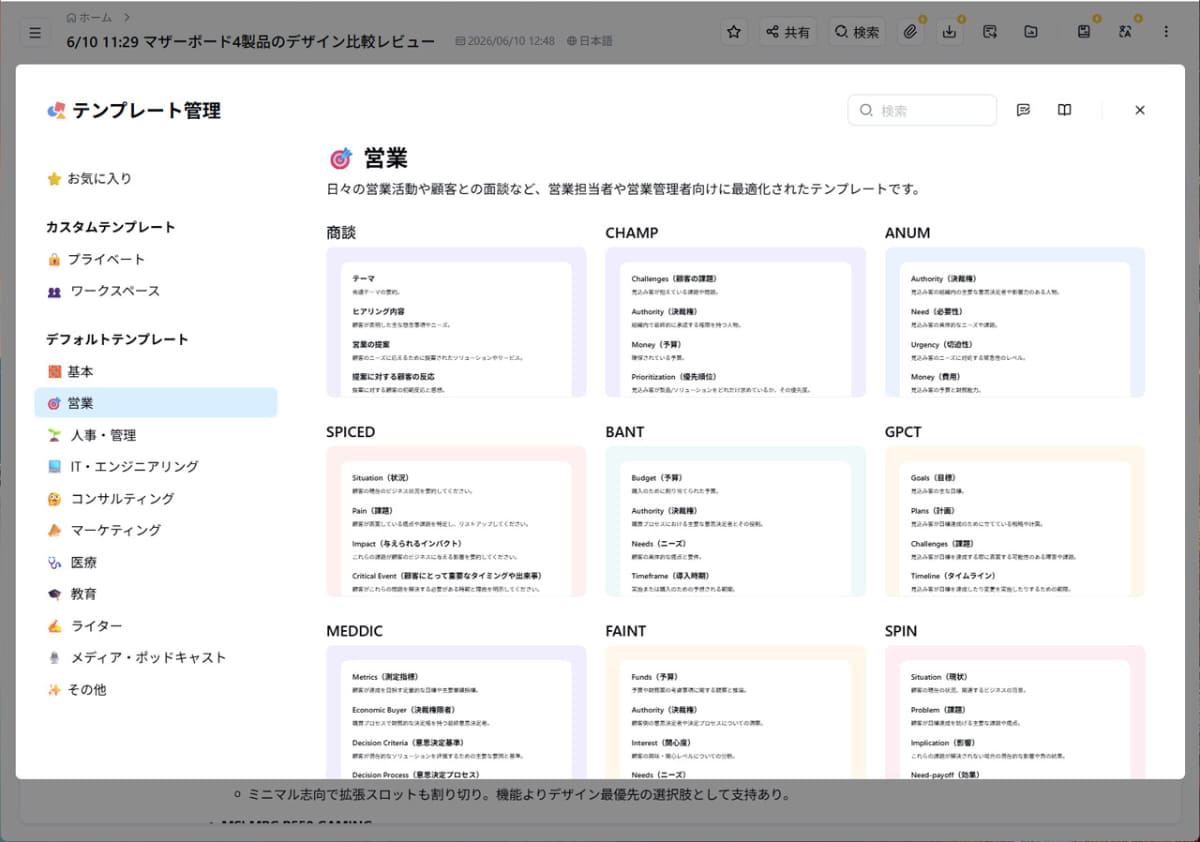This screenshot has width=1200, height=842.
Task: Click the テンプレート管理 logo icon
Action: click(x=56, y=110)
